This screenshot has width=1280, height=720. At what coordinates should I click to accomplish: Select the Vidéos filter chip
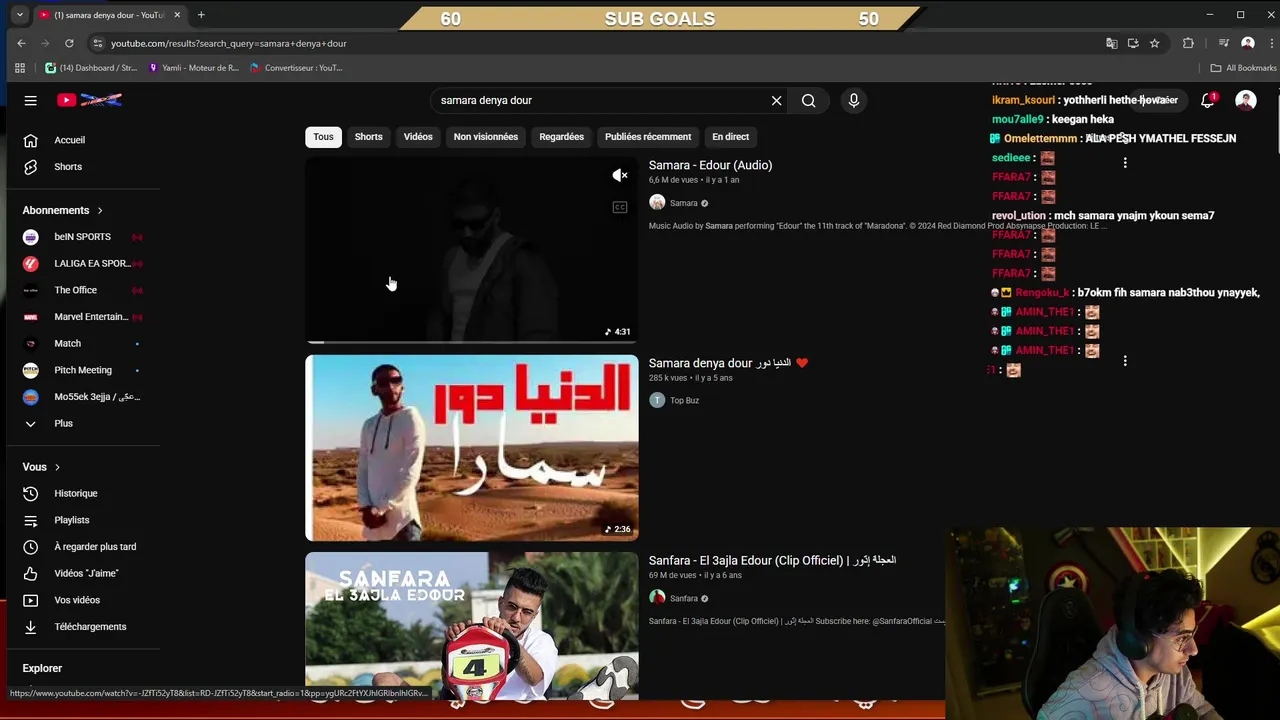(x=418, y=137)
